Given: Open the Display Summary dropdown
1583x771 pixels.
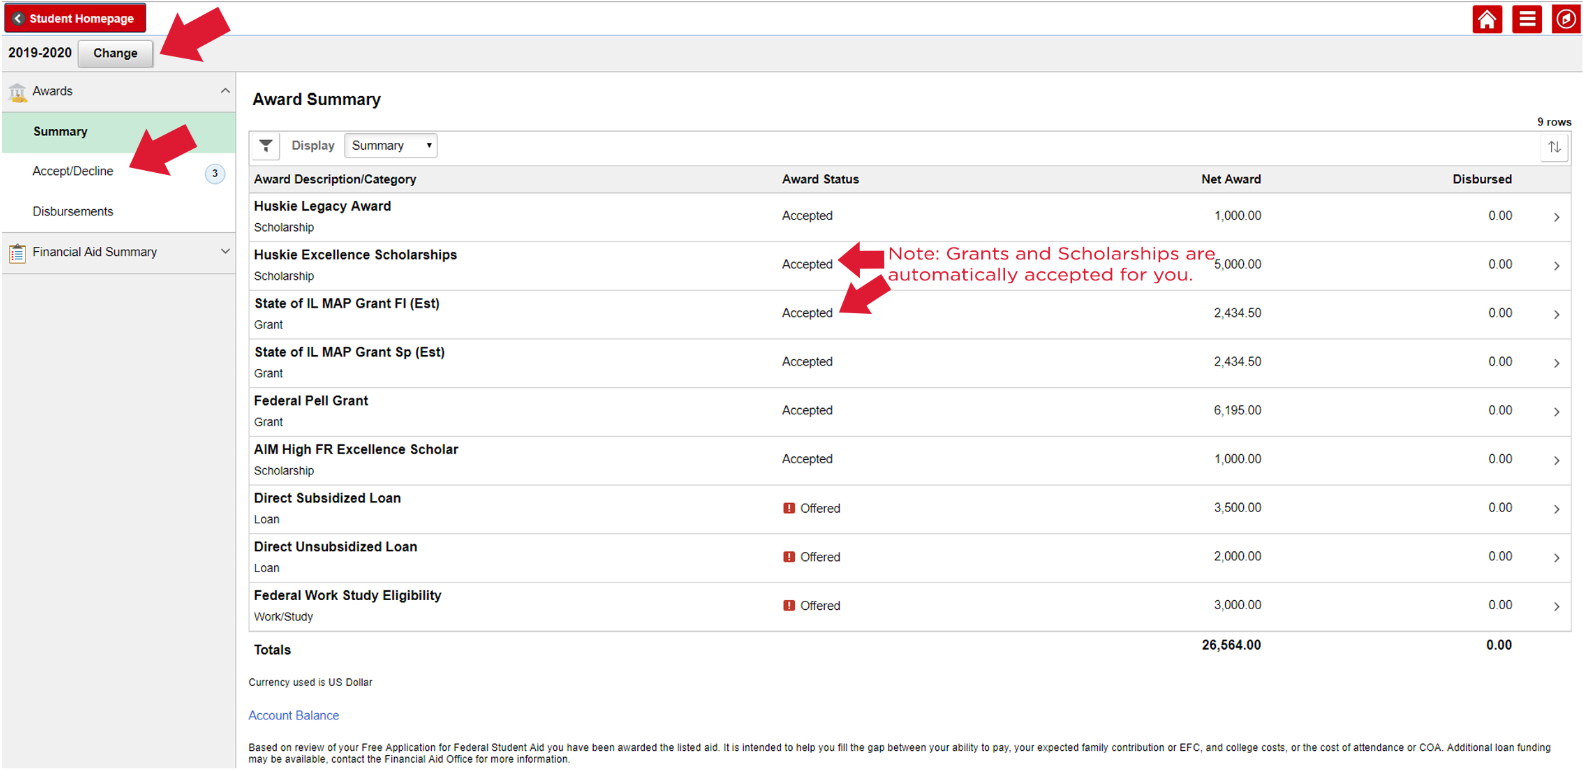Looking at the screenshot, I should (x=391, y=146).
